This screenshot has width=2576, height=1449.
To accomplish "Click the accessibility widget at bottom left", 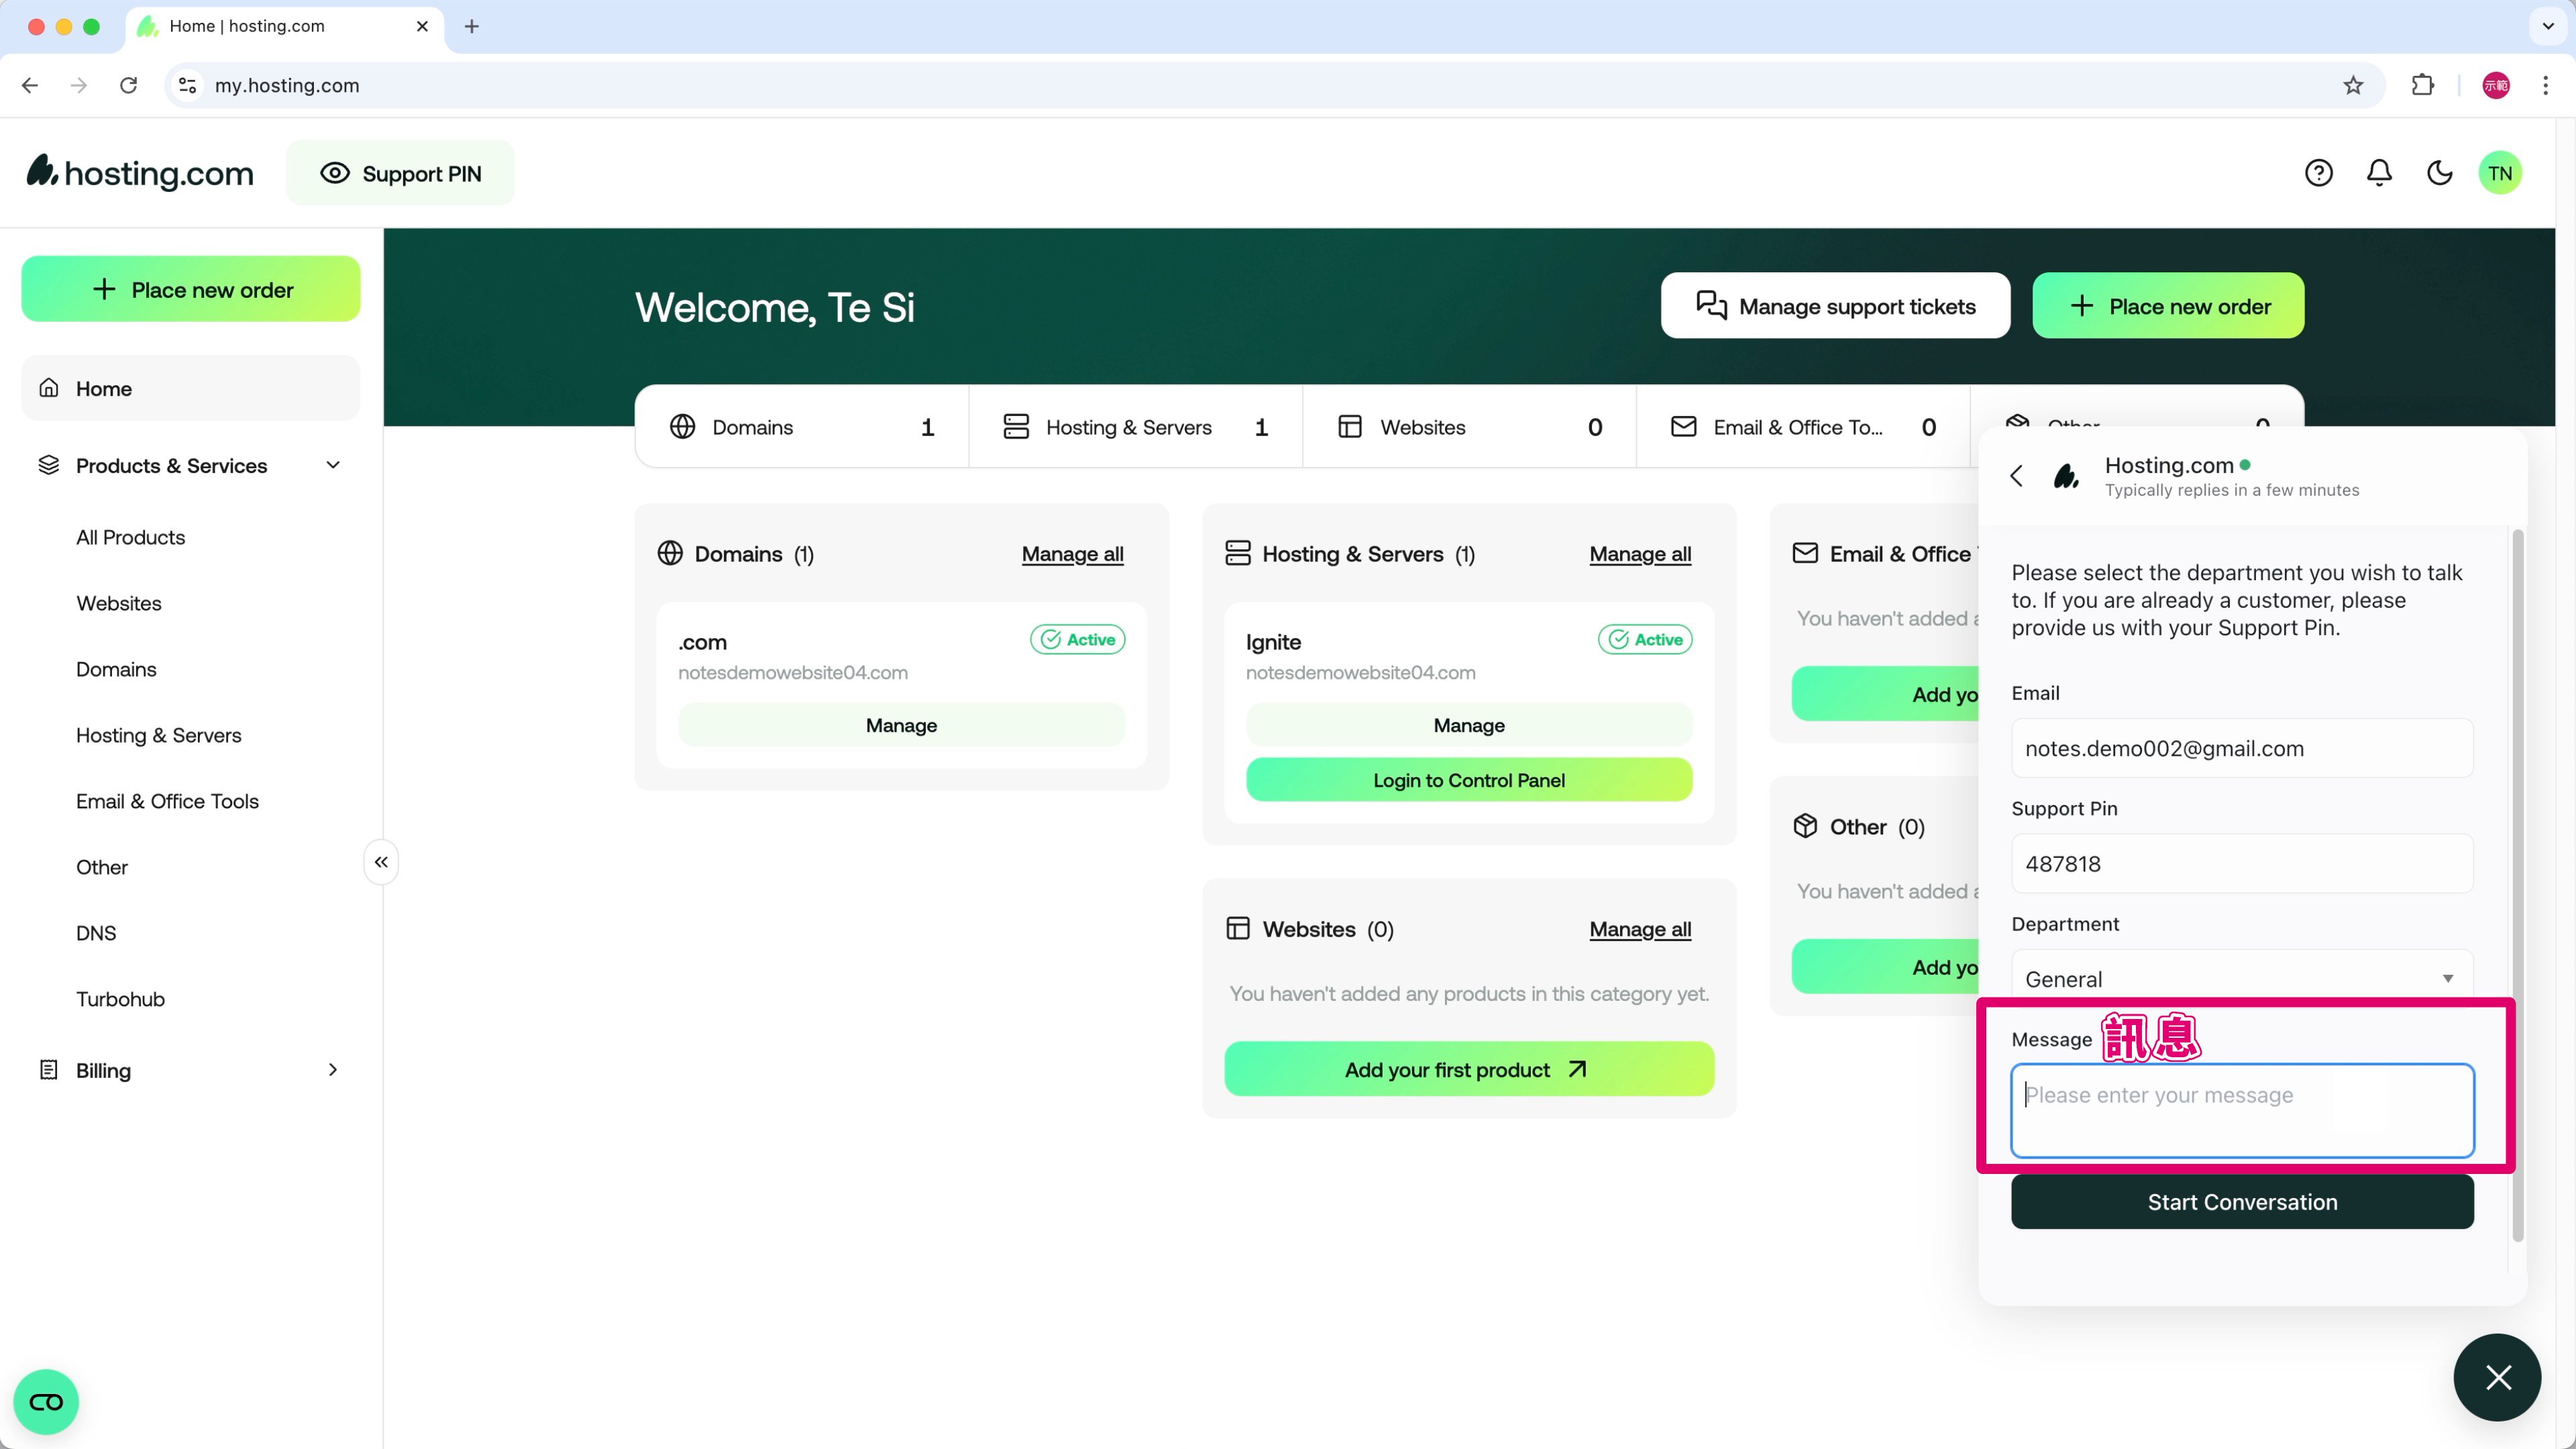I will pos(46,1401).
